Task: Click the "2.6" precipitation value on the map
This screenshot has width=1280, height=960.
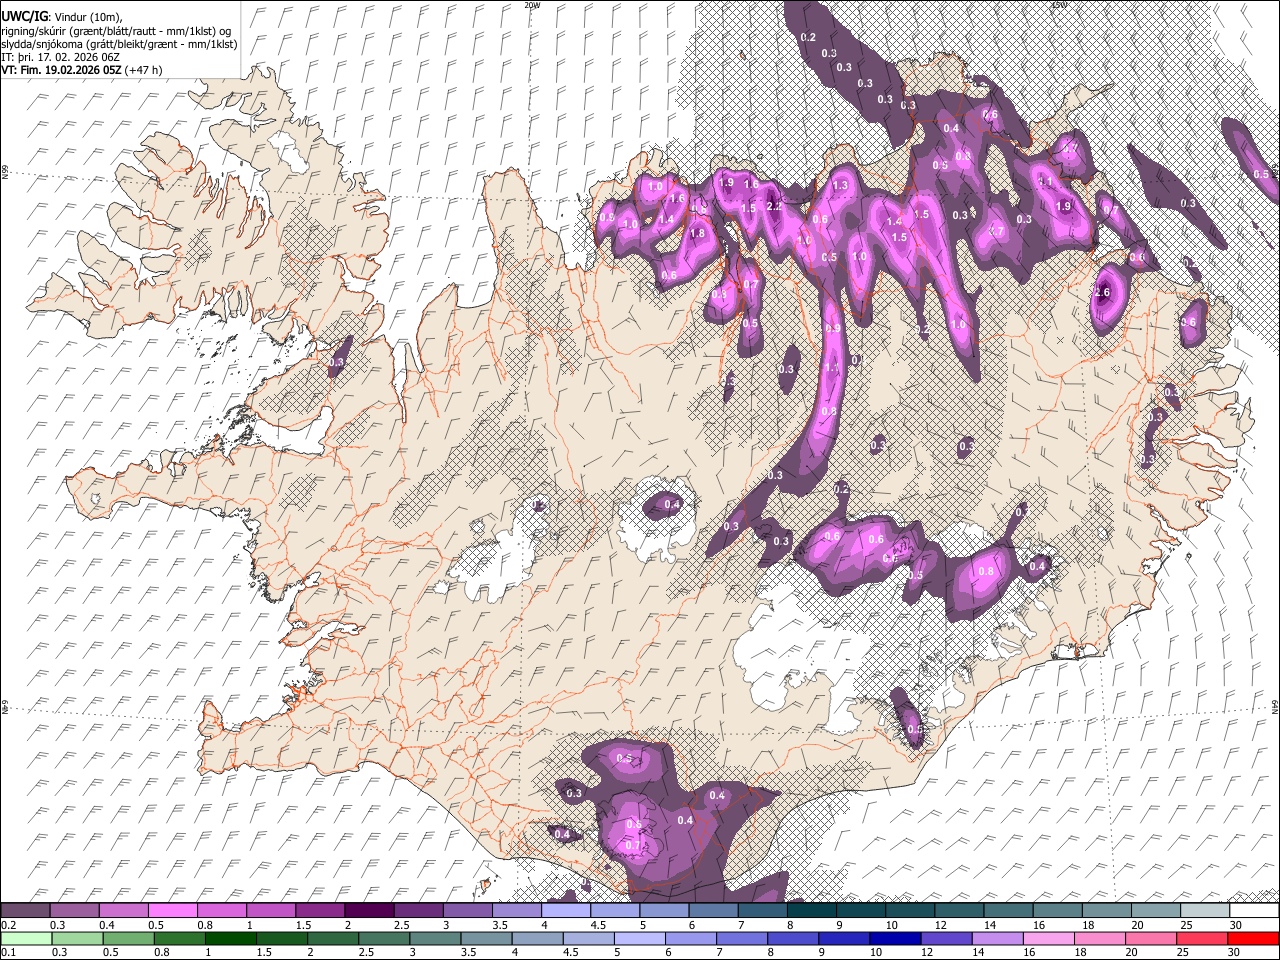Action: [x=1102, y=293]
